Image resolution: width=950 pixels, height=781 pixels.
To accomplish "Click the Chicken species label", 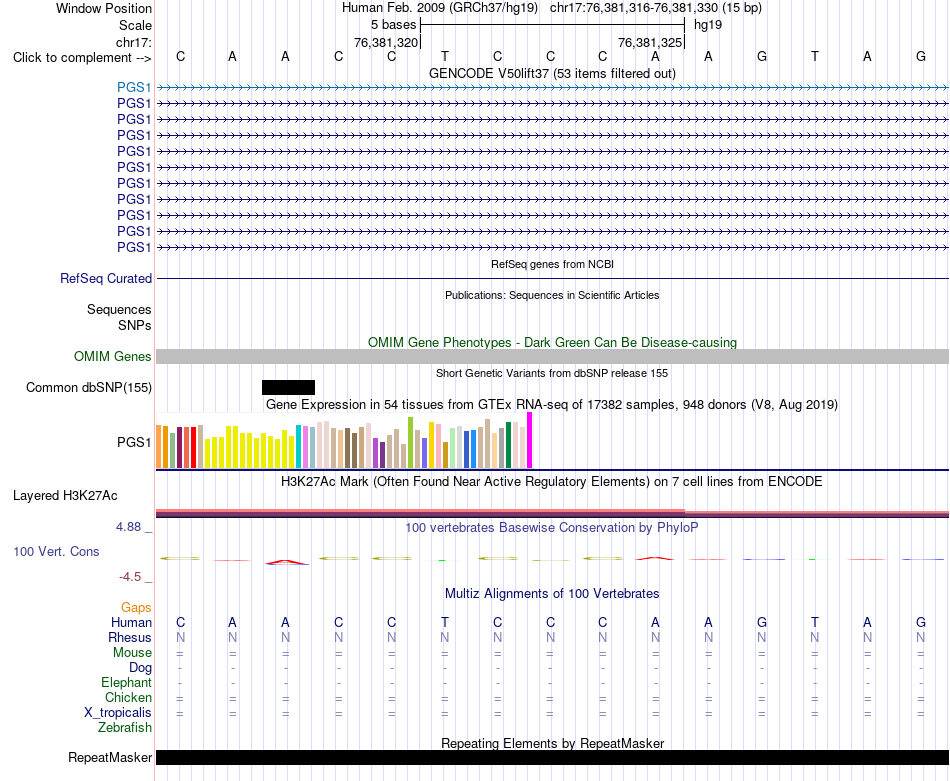I will click(x=128, y=697).
